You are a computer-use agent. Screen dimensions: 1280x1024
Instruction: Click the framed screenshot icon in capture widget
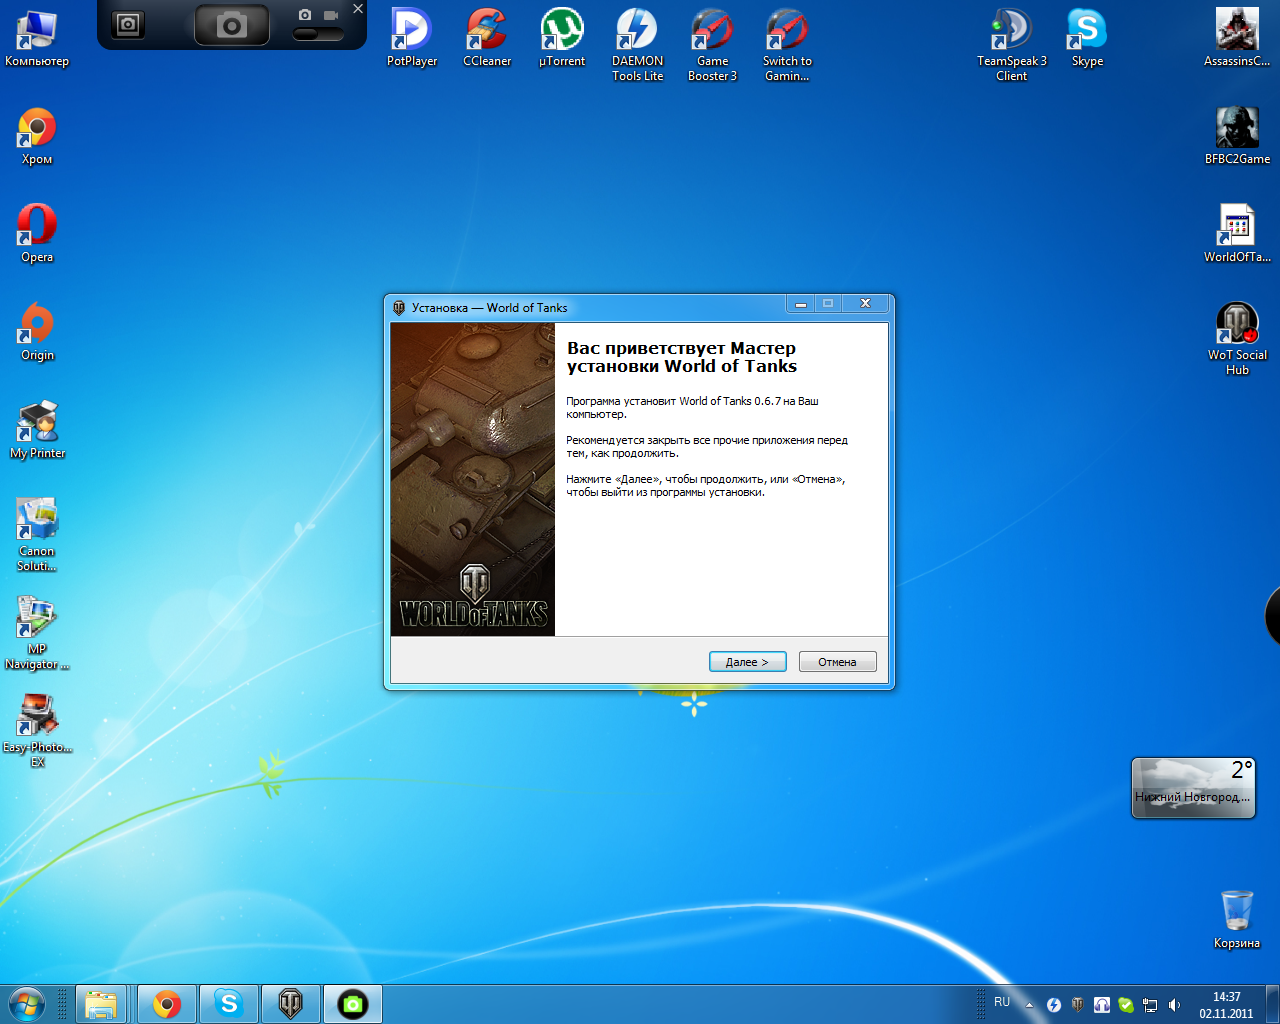[128, 25]
